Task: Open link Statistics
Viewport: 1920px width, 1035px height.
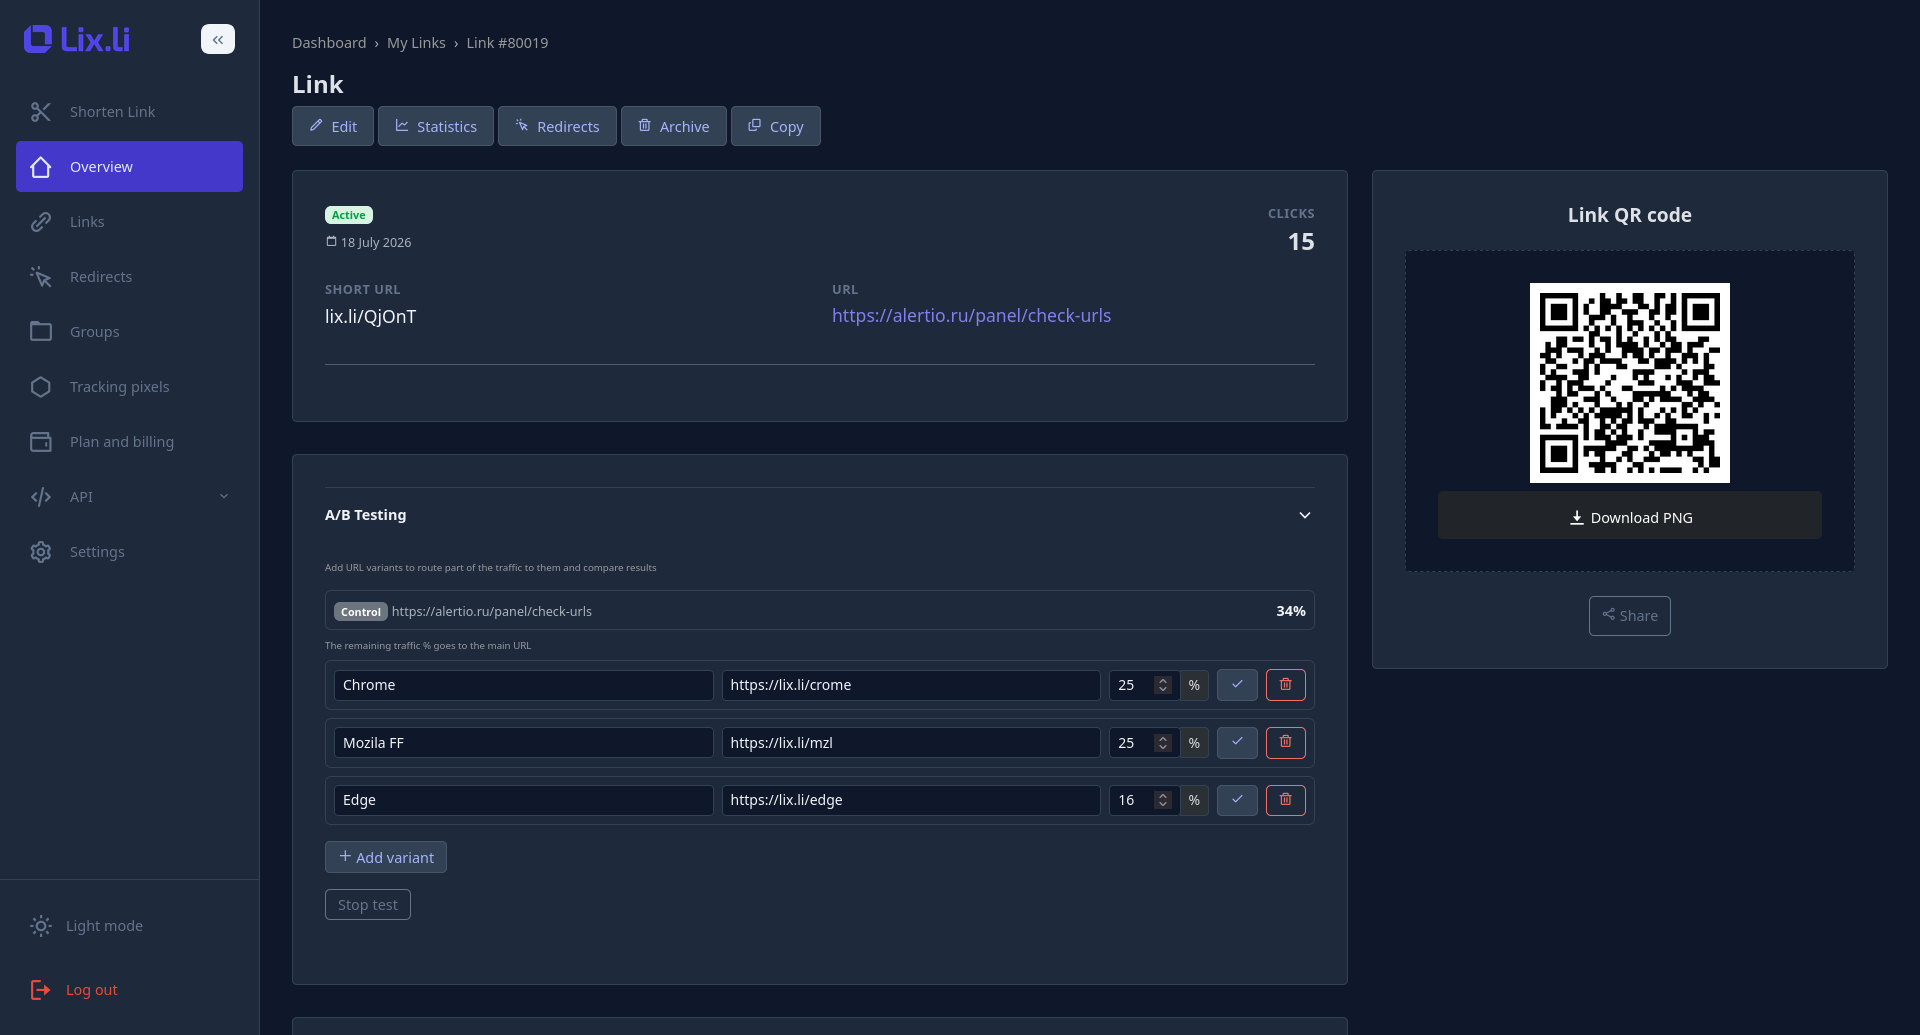Action: point(436,126)
